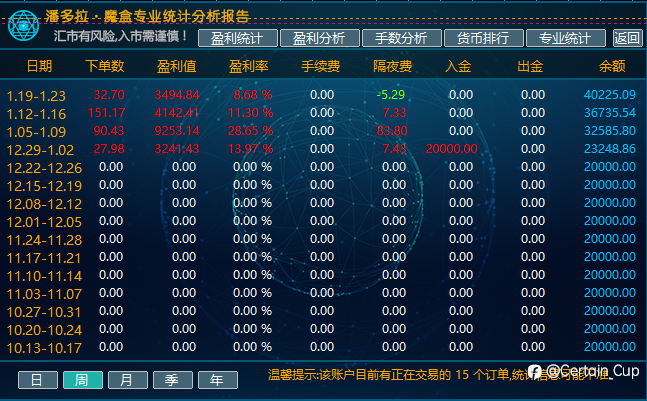647x401 pixels.
Task: Click the 11.30 % profit rate
Action: [250, 113]
